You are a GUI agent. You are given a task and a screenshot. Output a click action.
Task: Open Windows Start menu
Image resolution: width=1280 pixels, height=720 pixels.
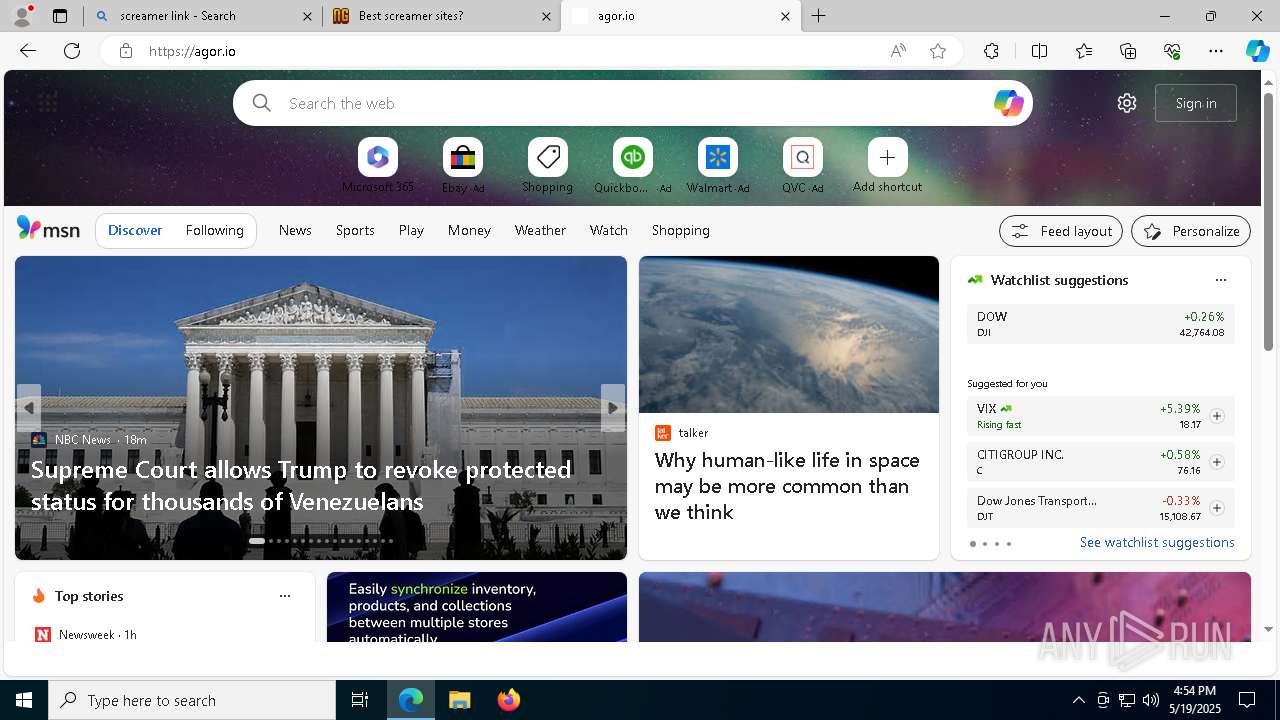[24, 700]
